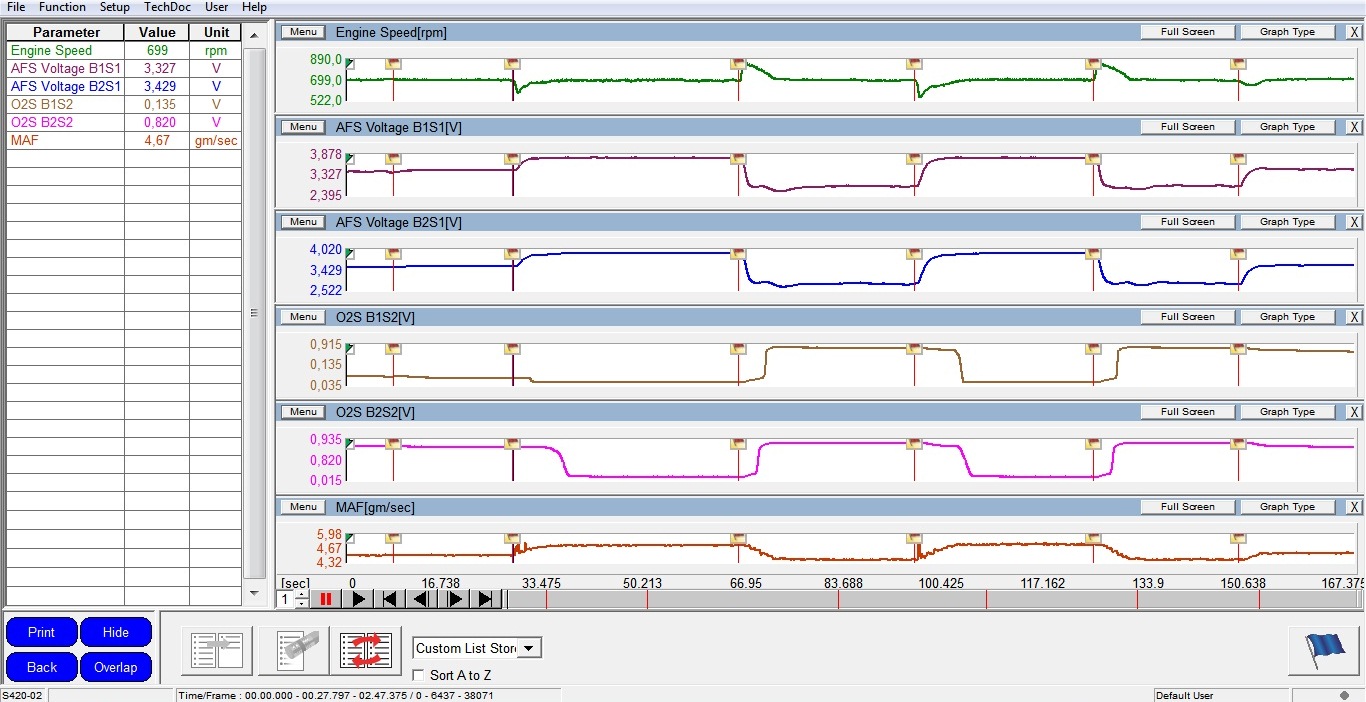Click Full Screen on O2S B1S2 graph
Viewport: 1366px width, 702px height.
[1187, 317]
